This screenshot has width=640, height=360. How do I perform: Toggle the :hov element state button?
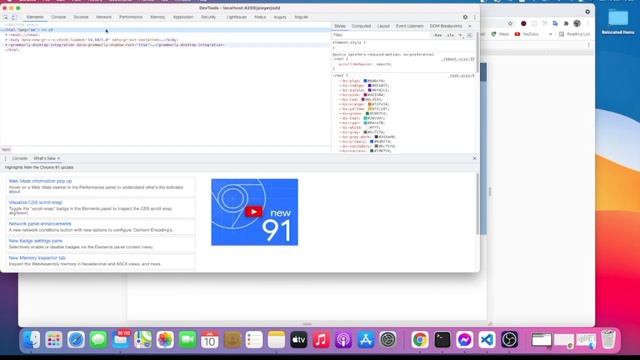pyautogui.click(x=438, y=35)
